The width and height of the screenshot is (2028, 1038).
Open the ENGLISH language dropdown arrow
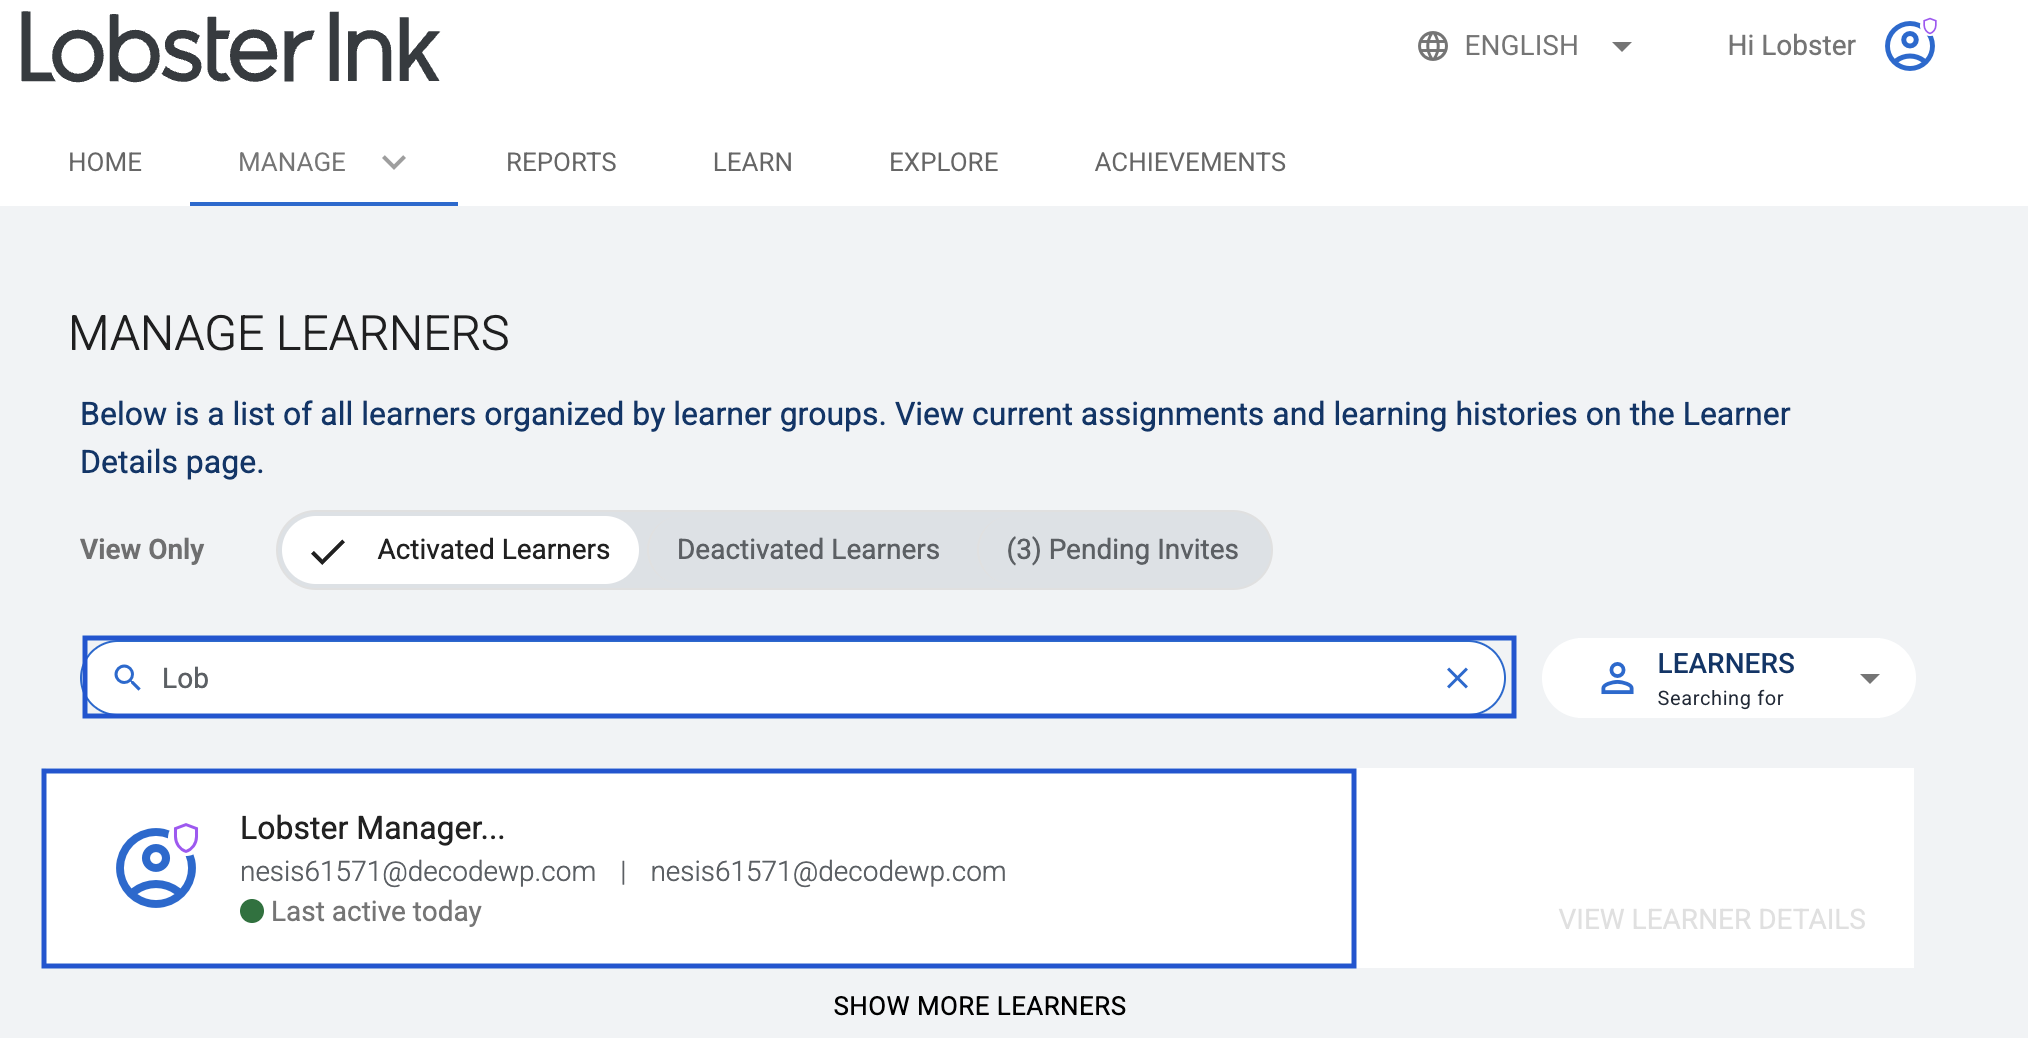pos(1622,46)
